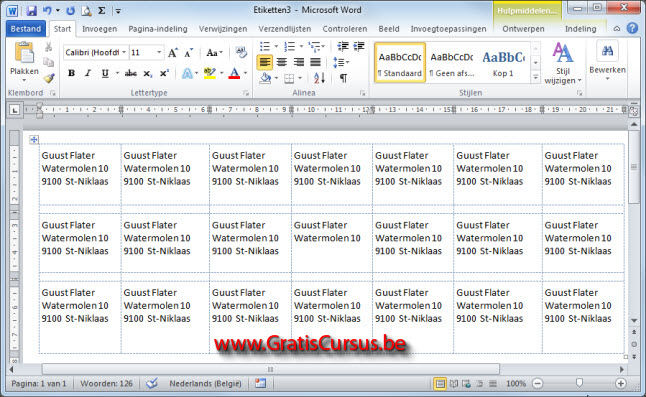This screenshot has width=646, height=397.
Task: Click the tab selector box left of ruler
Action: 15,110
